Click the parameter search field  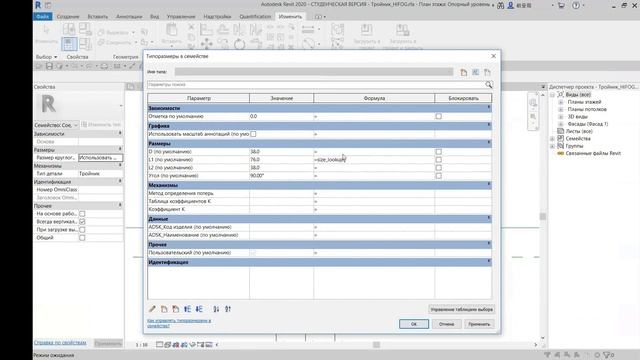(316, 84)
